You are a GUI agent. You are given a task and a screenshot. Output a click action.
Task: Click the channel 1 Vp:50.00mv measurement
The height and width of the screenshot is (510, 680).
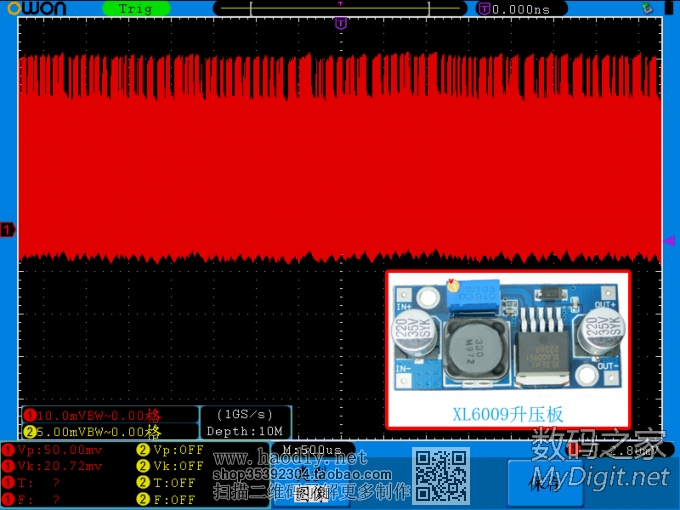click(x=60, y=450)
